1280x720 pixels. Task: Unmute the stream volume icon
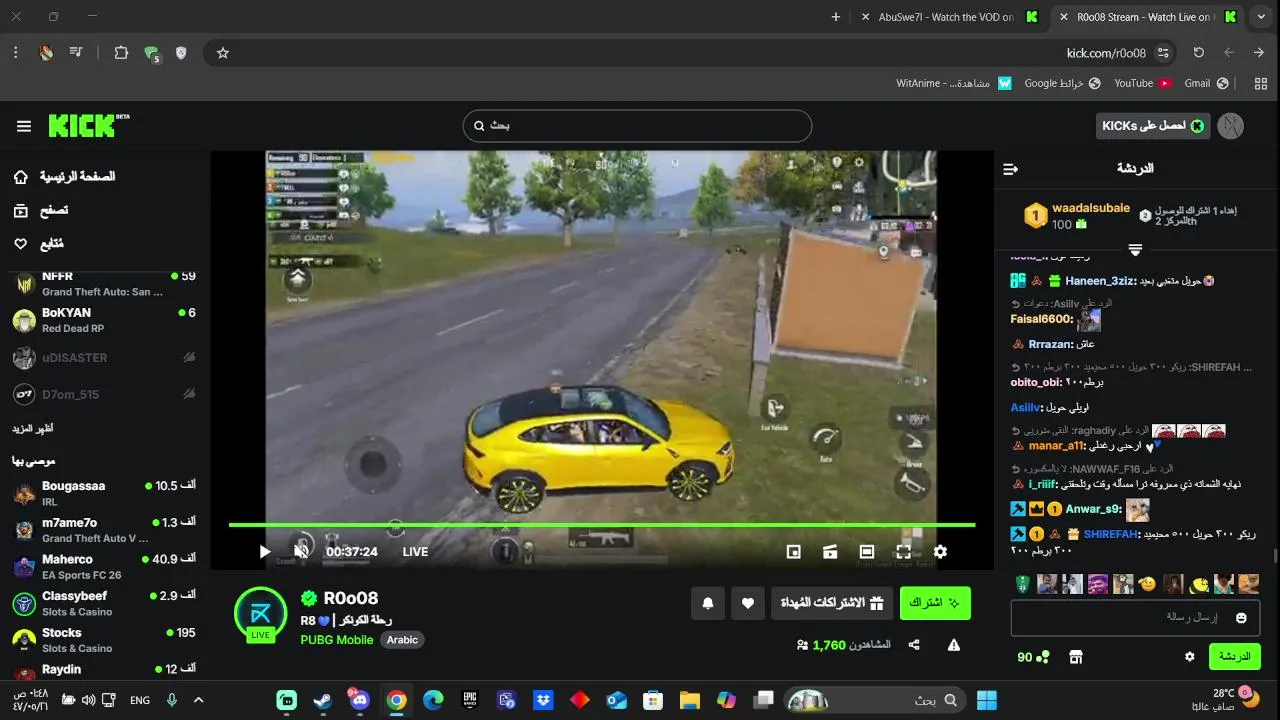pos(301,551)
